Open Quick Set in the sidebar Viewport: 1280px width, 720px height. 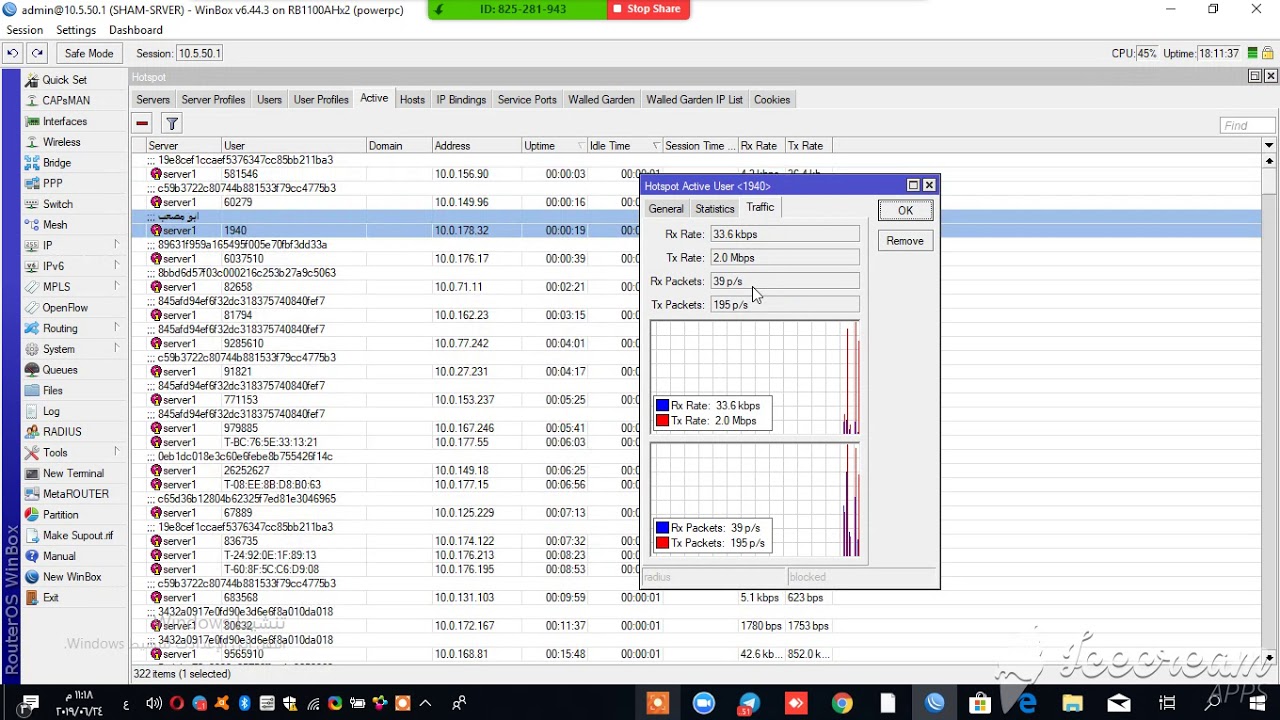tap(65, 80)
